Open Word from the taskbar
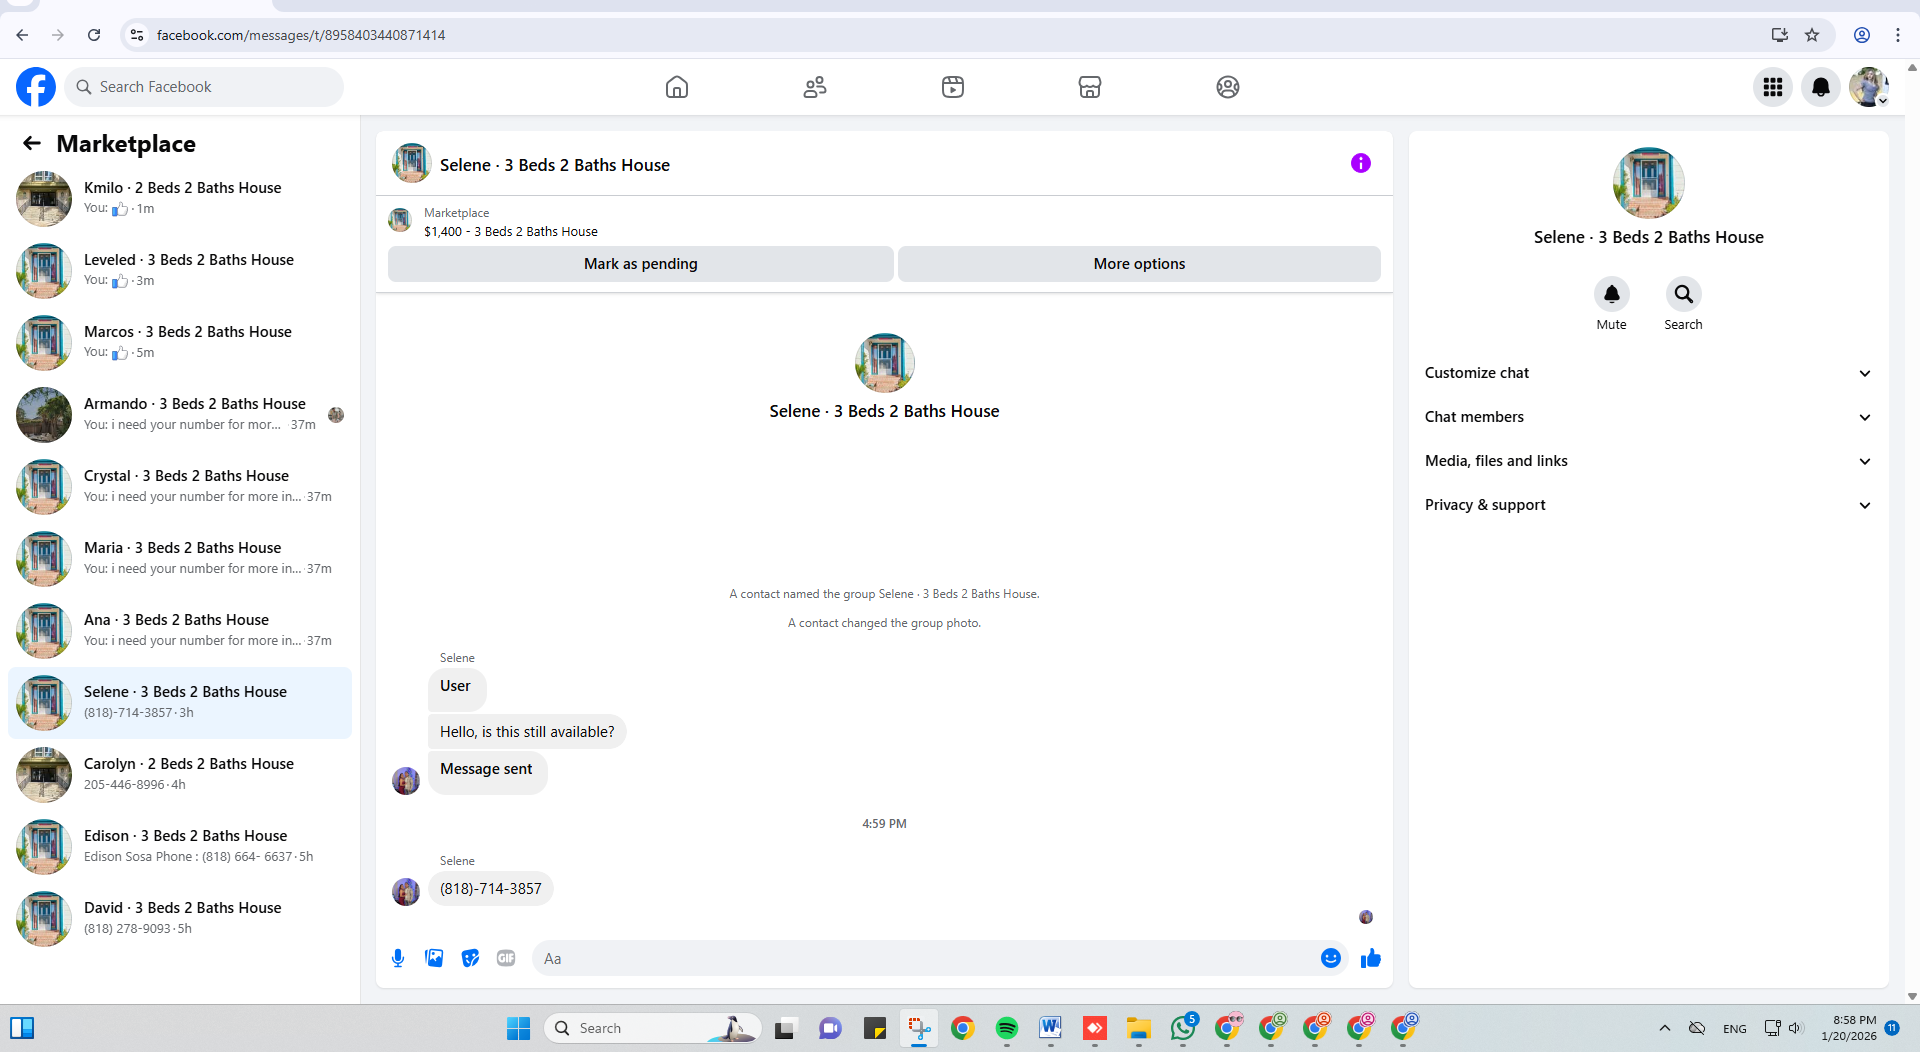 [1051, 1028]
